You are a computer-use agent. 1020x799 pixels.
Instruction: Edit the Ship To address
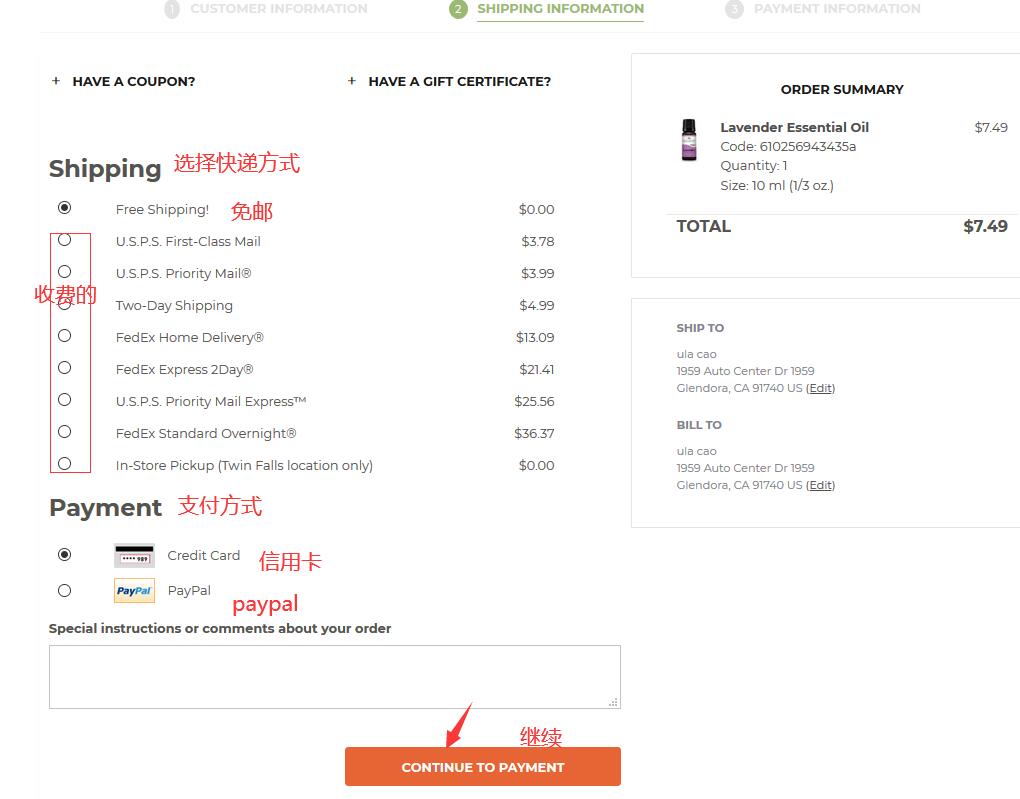[820, 388]
